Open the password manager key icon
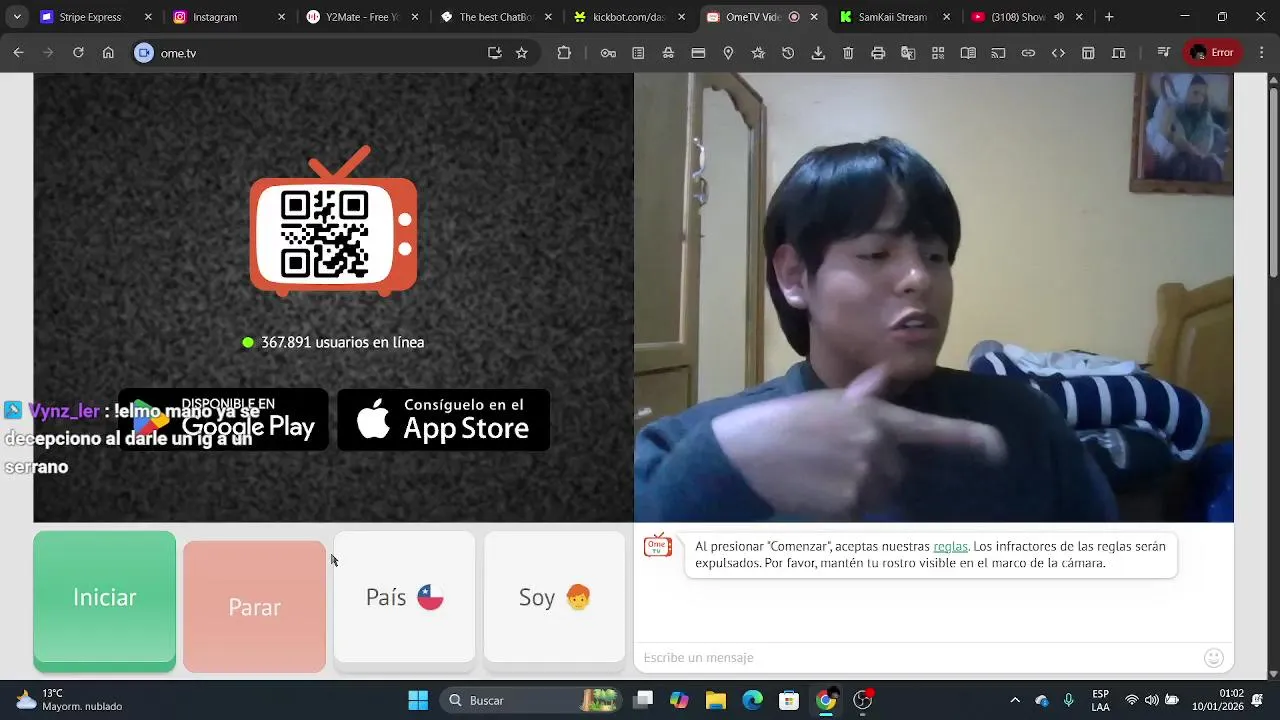This screenshot has height=720, width=1280. coord(608,53)
